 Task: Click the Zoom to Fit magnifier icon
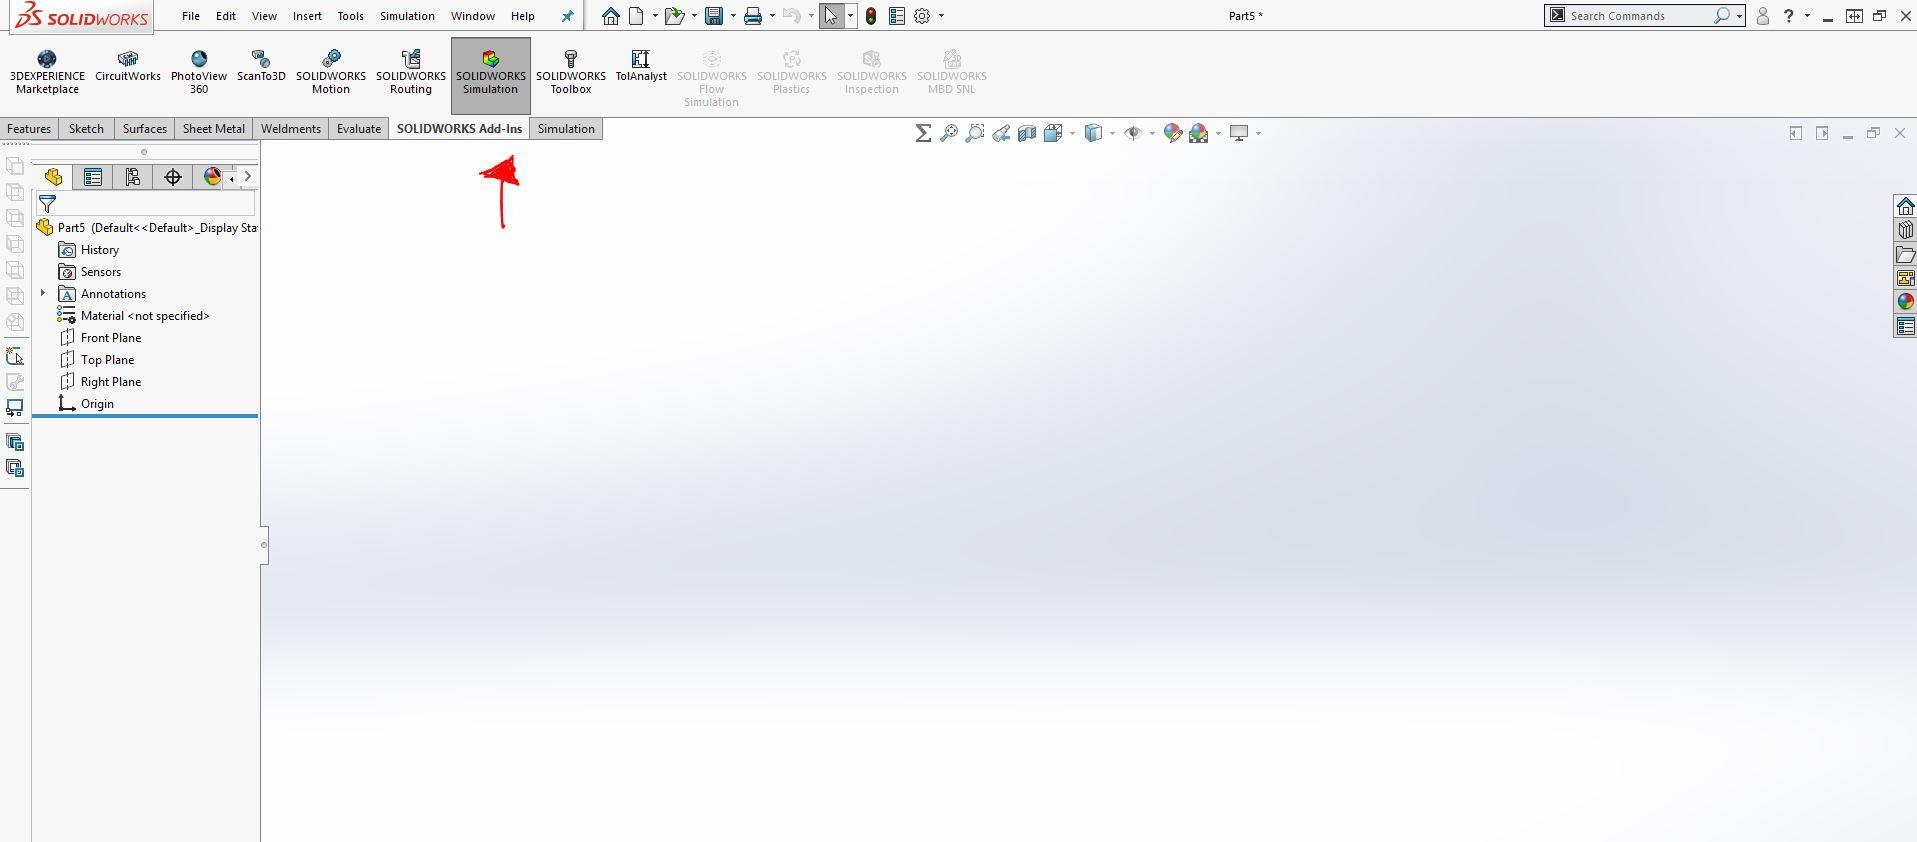[948, 133]
